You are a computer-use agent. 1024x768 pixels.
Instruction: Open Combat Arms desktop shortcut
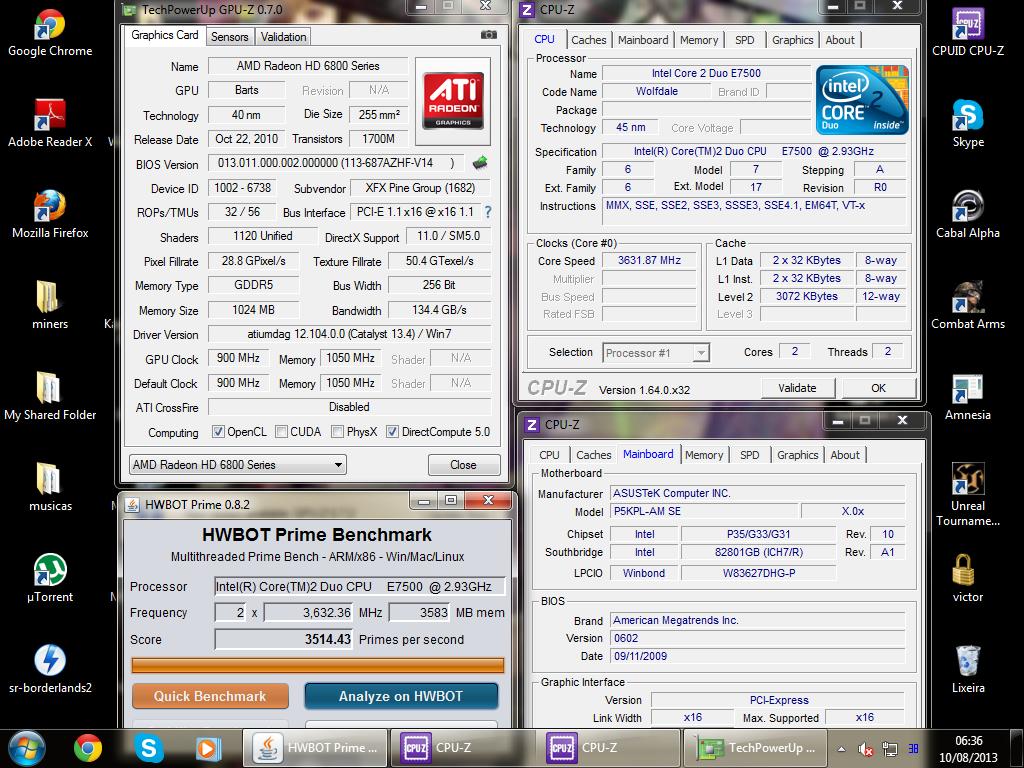[968, 305]
